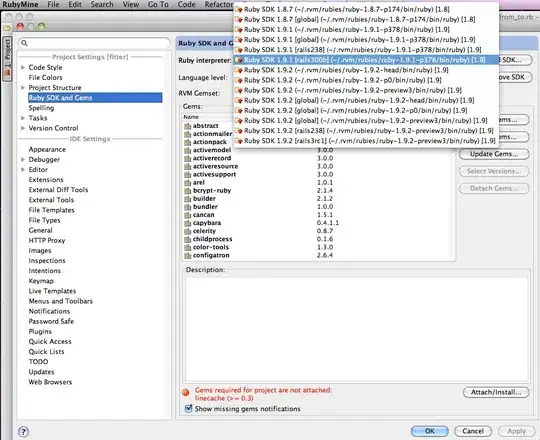Screen dimensions: 540x440
Task: Click the activemodel gem icon
Action: tap(187, 150)
